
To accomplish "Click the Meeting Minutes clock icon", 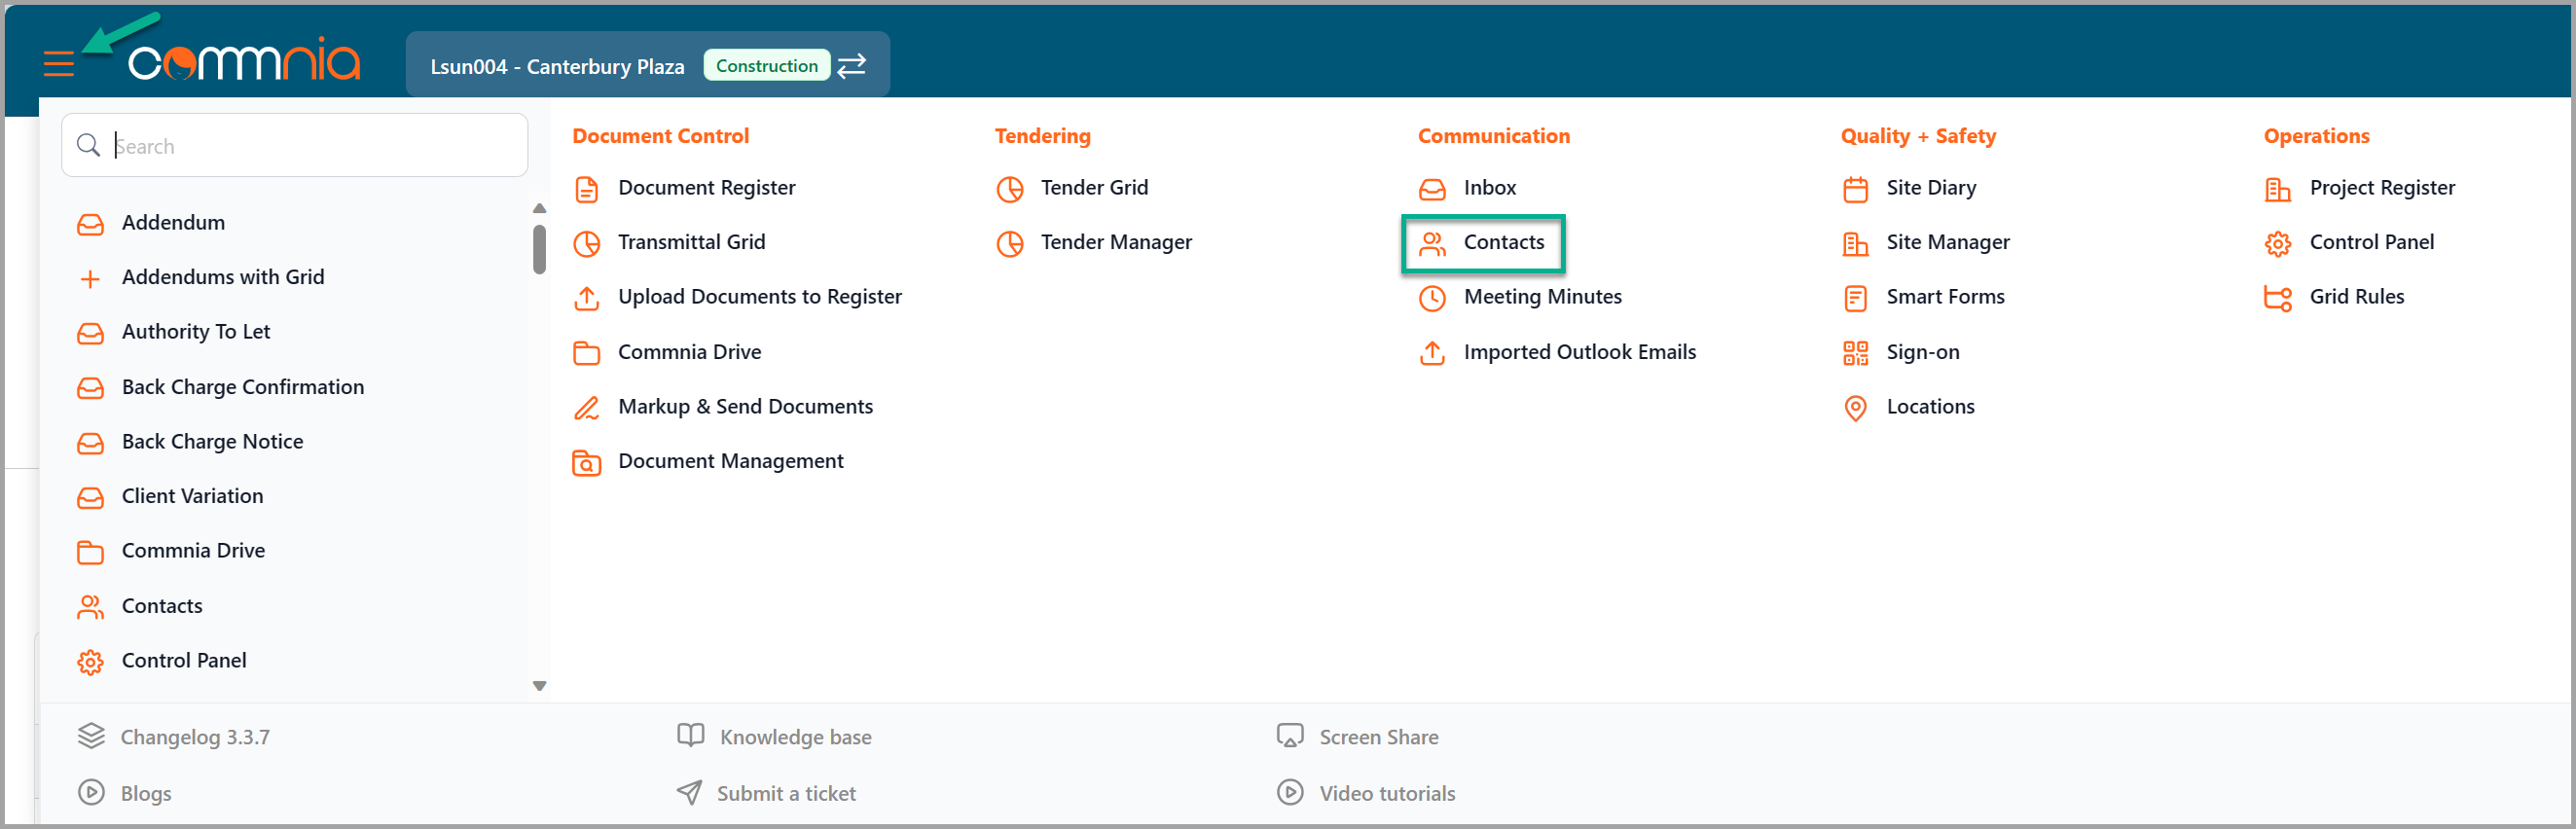I will click(x=1432, y=298).
